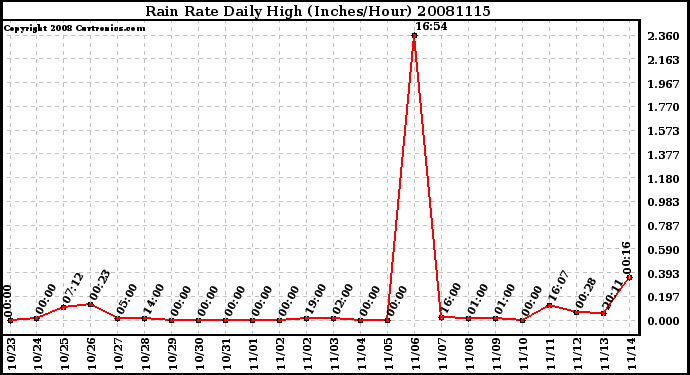
Task: Click the 19:00 time label
Action: [316, 300]
